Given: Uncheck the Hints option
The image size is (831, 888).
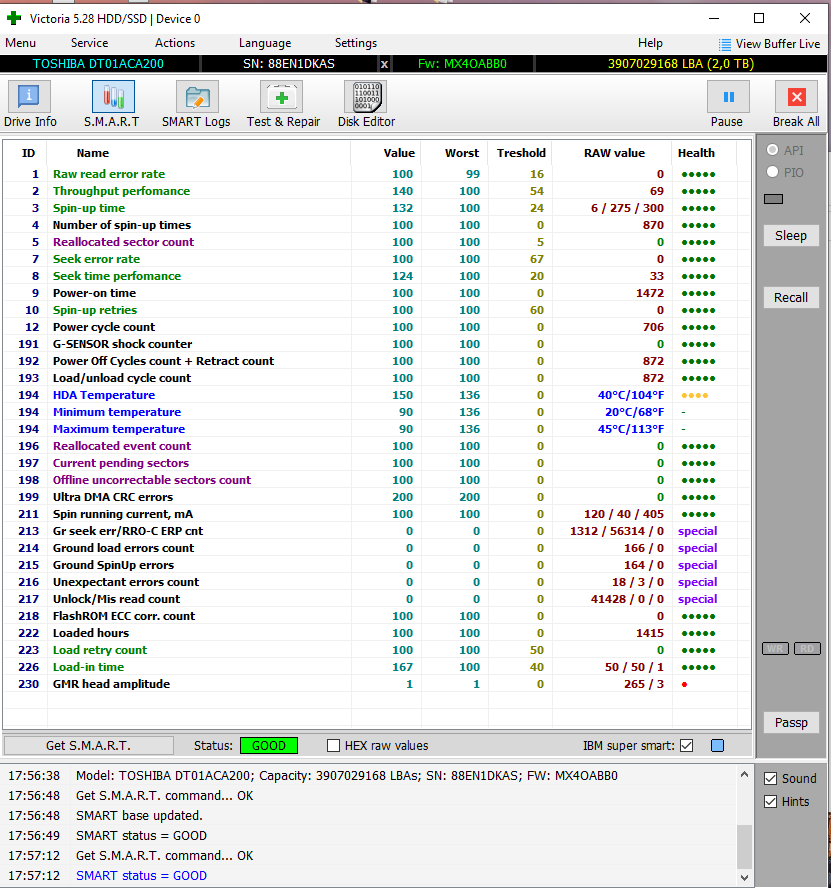Looking at the screenshot, I should pyautogui.click(x=770, y=801).
